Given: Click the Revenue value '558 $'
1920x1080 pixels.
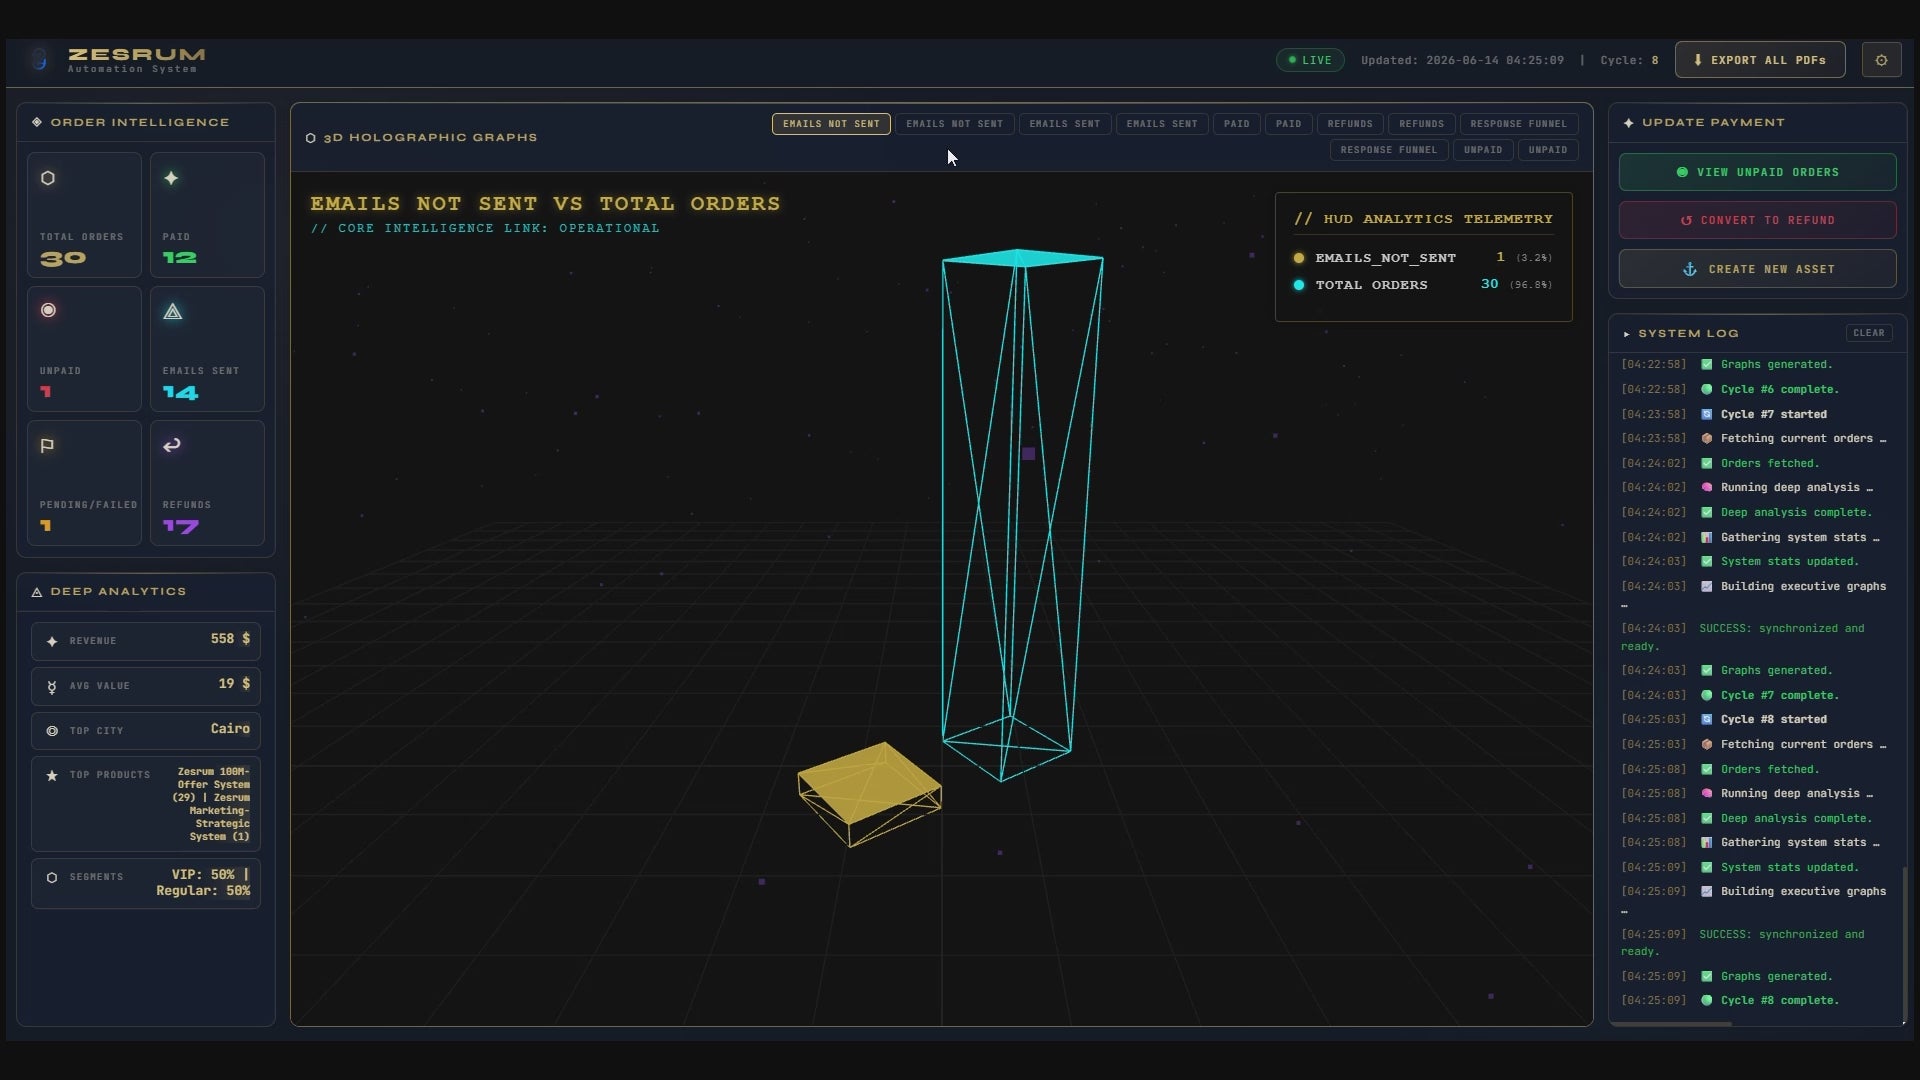Looking at the screenshot, I should 230,639.
